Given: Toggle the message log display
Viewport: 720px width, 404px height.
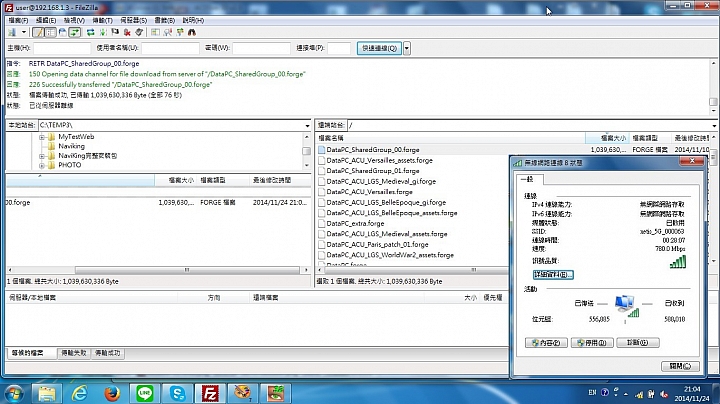Looking at the screenshot, I should pos(38,32).
